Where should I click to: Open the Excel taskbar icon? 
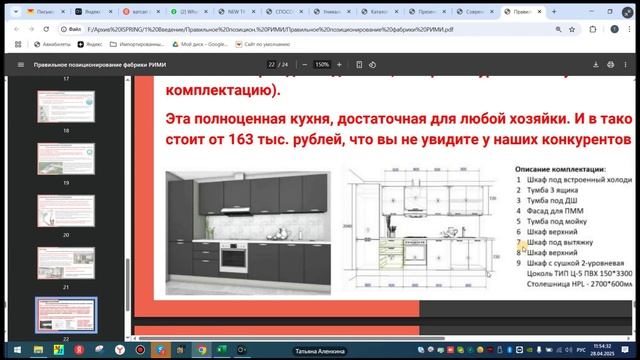[222, 350]
